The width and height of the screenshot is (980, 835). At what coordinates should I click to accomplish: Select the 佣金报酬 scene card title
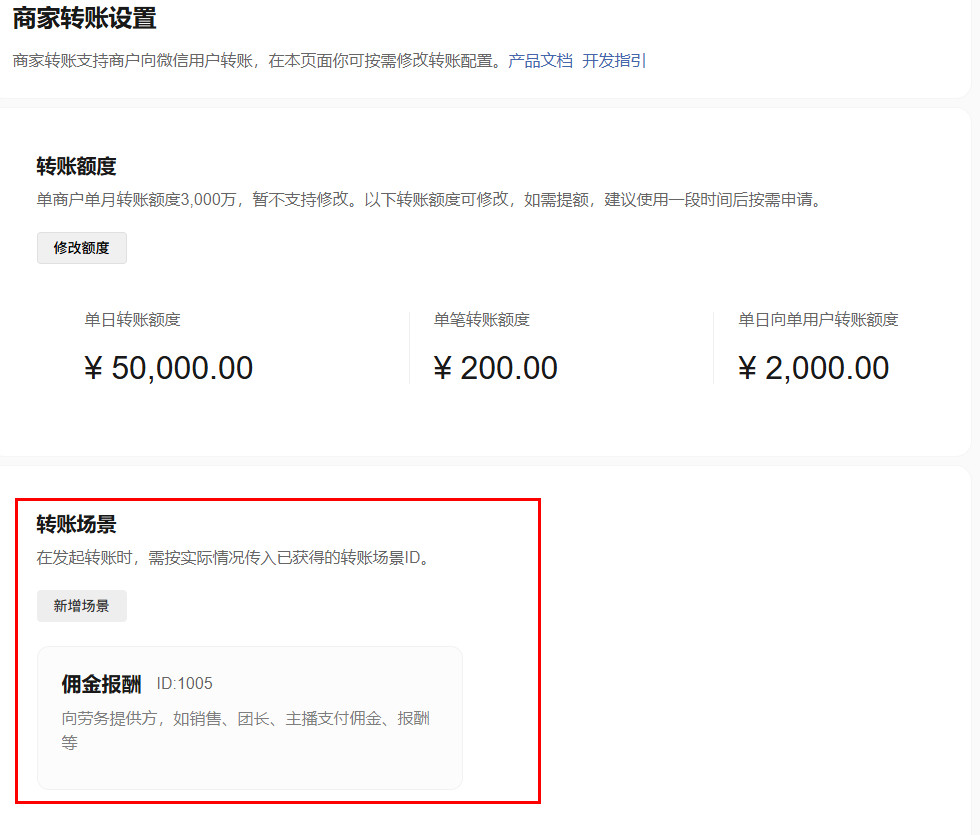(101, 684)
